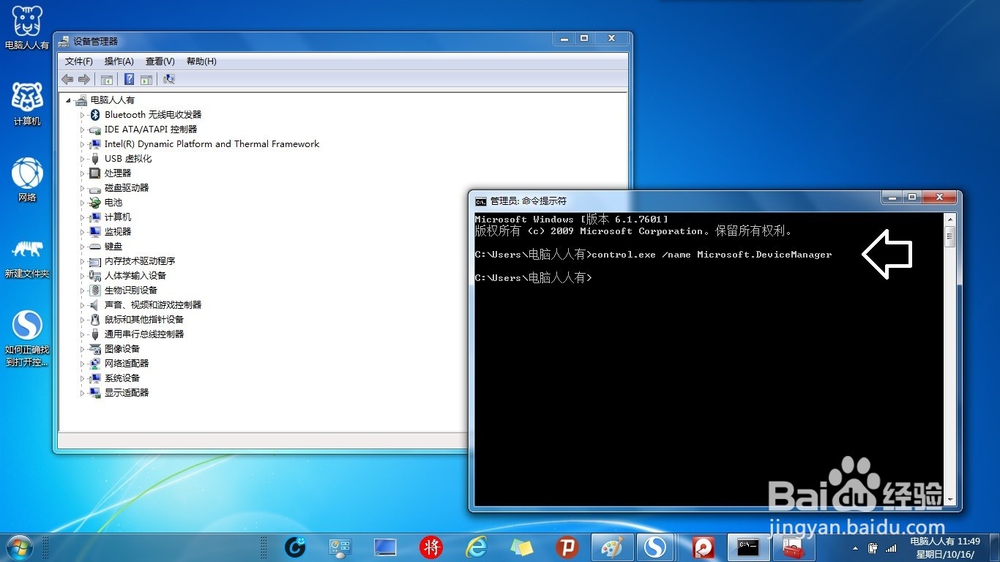This screenshot has height=562, width=1000.
Task: Click the sticky notes taskbar icon
Action: point(521,547)
